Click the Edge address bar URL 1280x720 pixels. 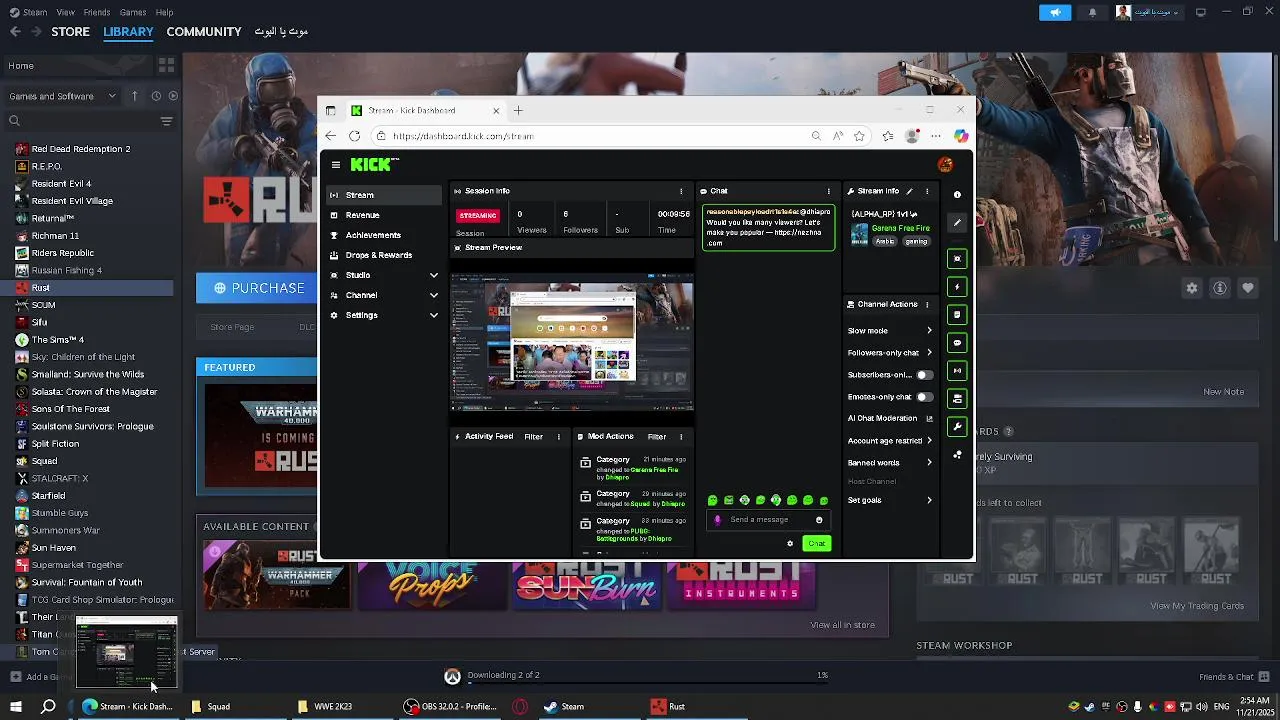coord(463,136)
